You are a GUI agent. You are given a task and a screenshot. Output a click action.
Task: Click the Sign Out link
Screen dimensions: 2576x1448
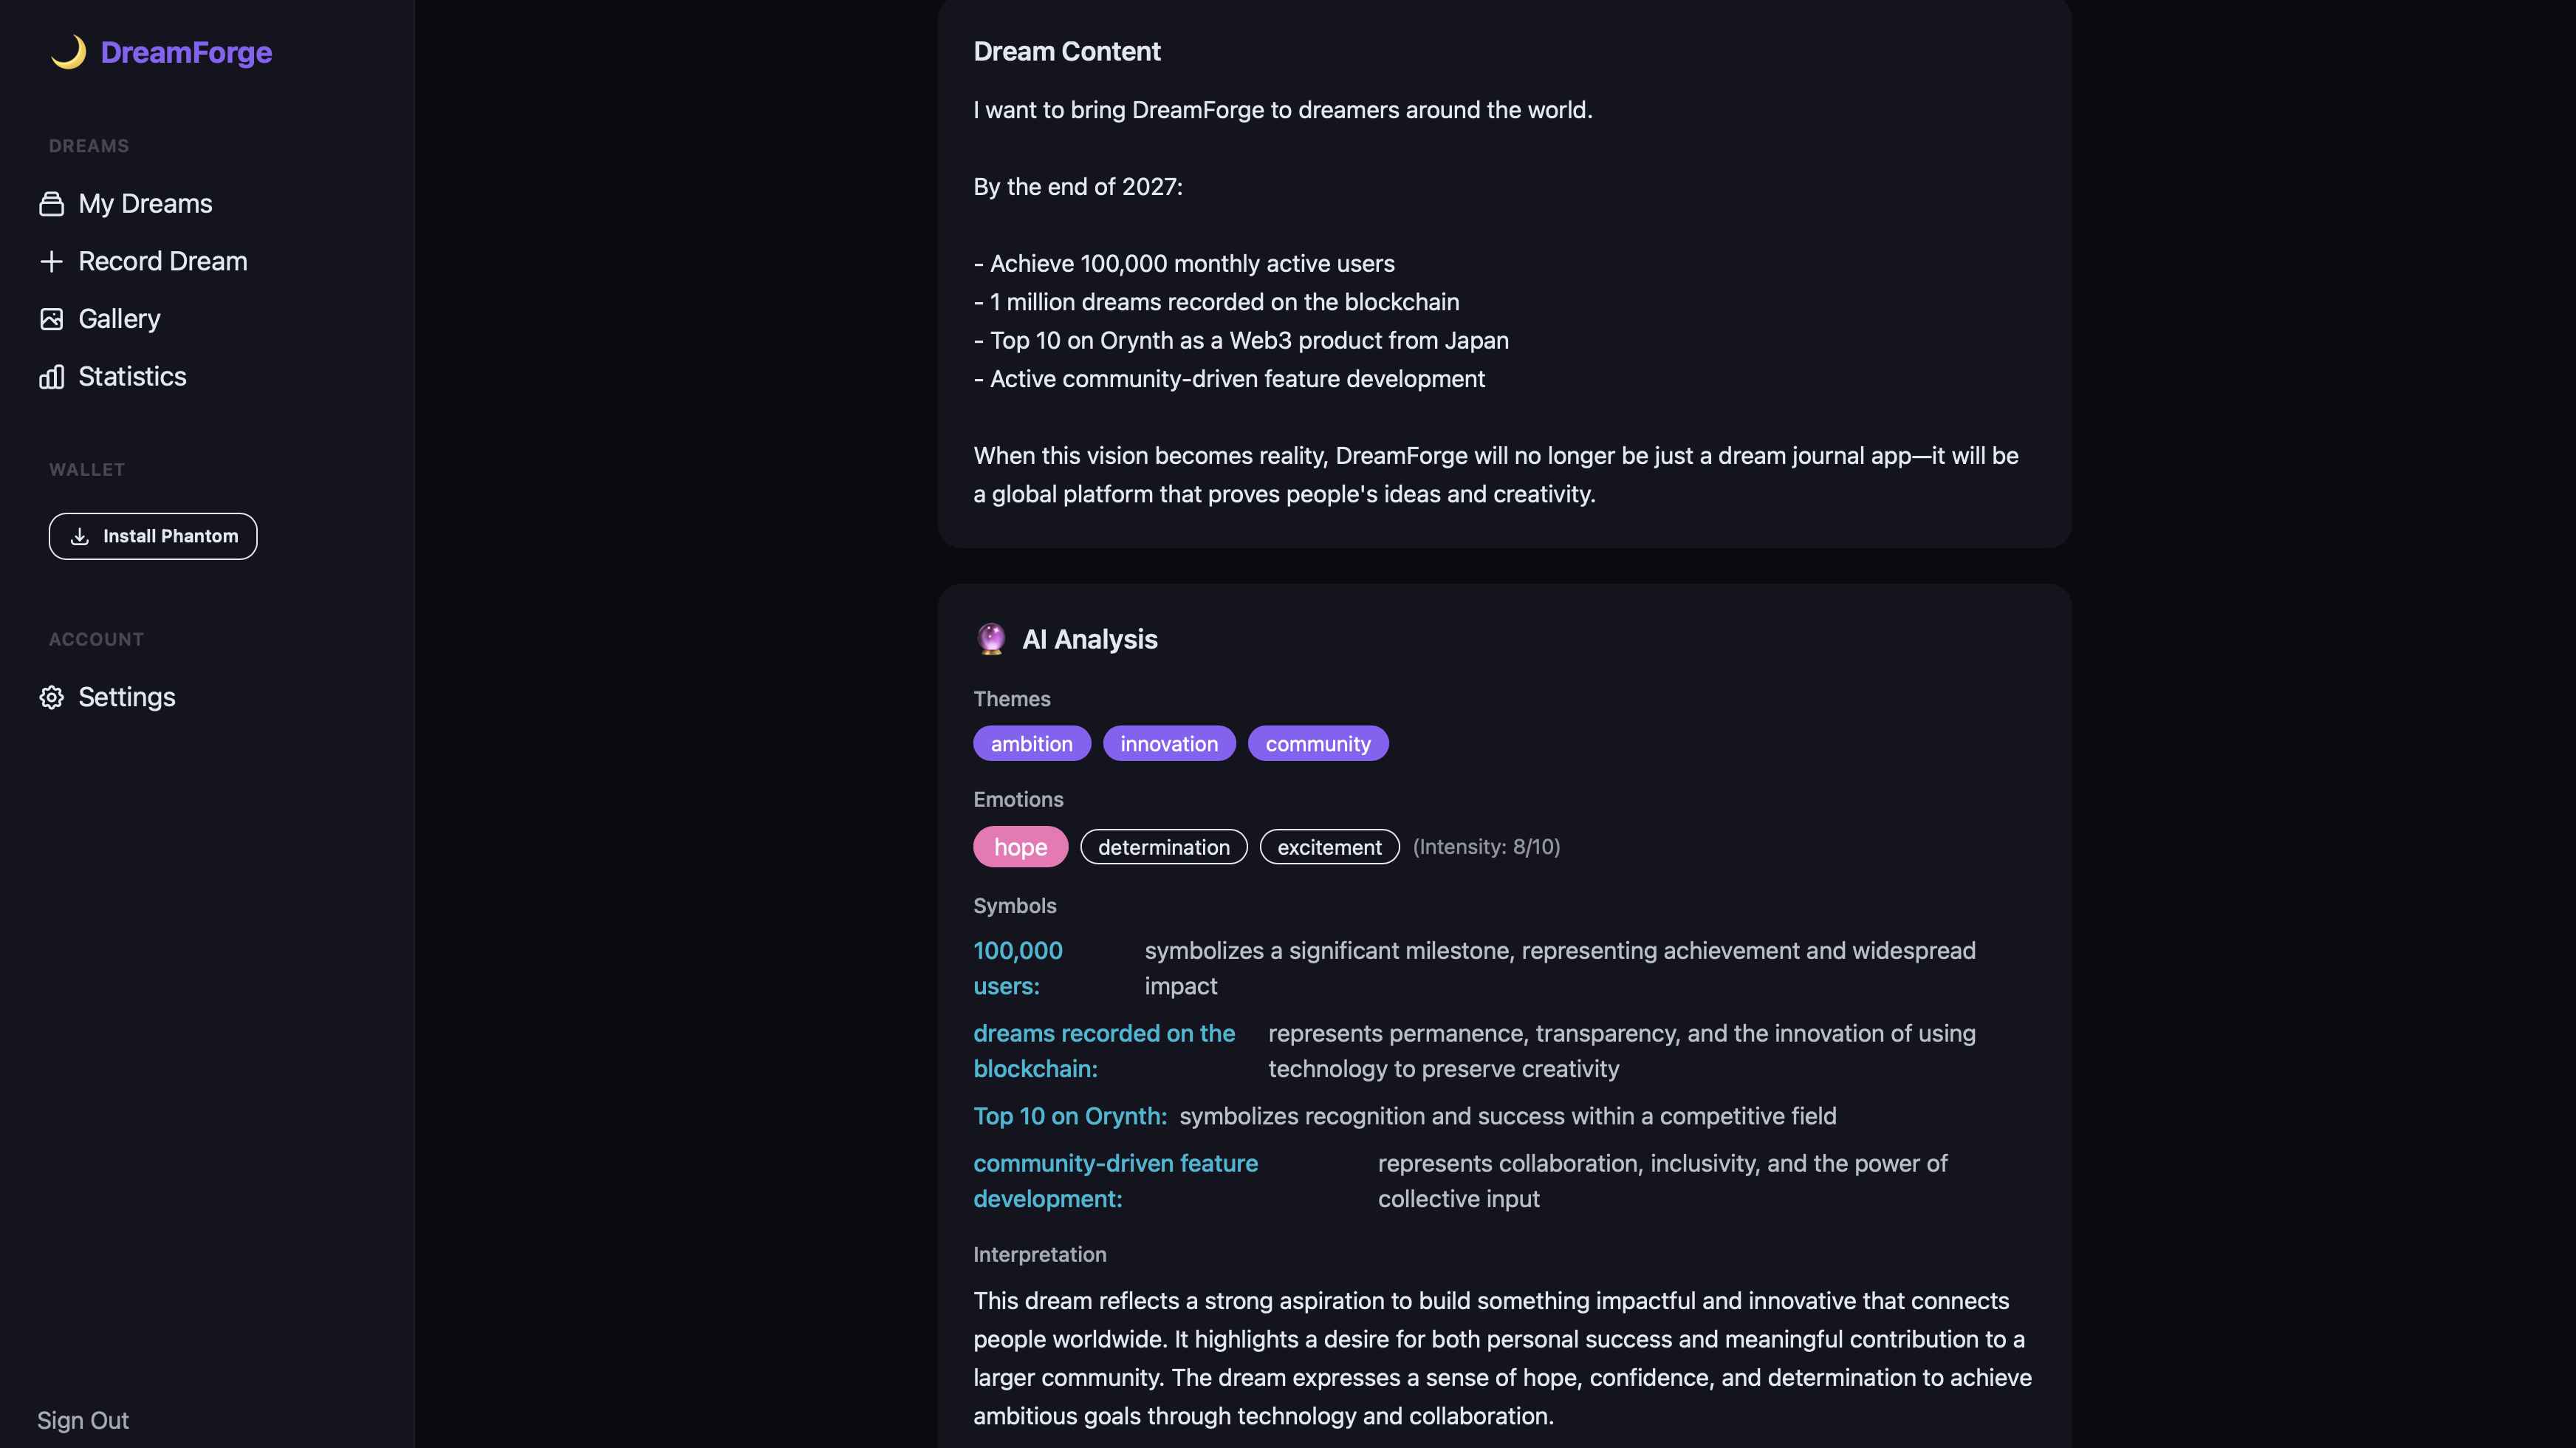tap(83, 1420)
